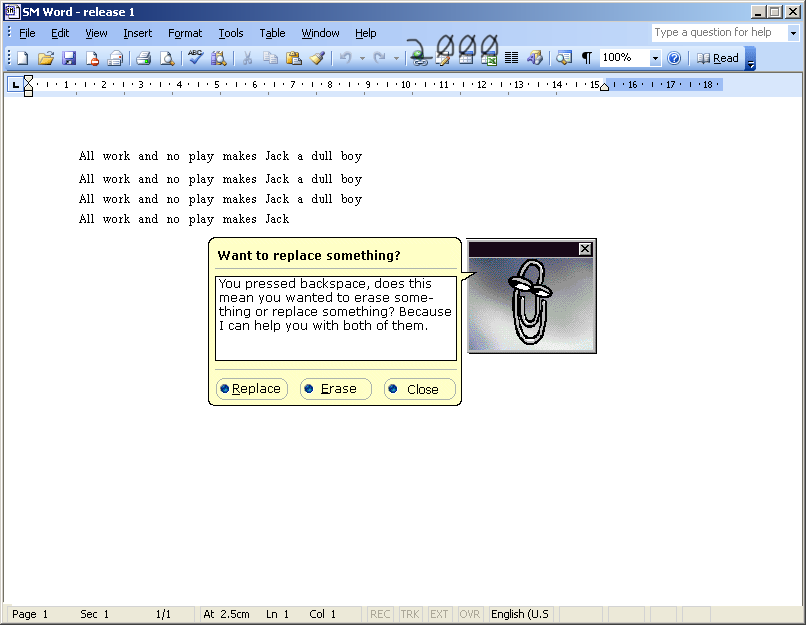Save the current document

[69, 57]
